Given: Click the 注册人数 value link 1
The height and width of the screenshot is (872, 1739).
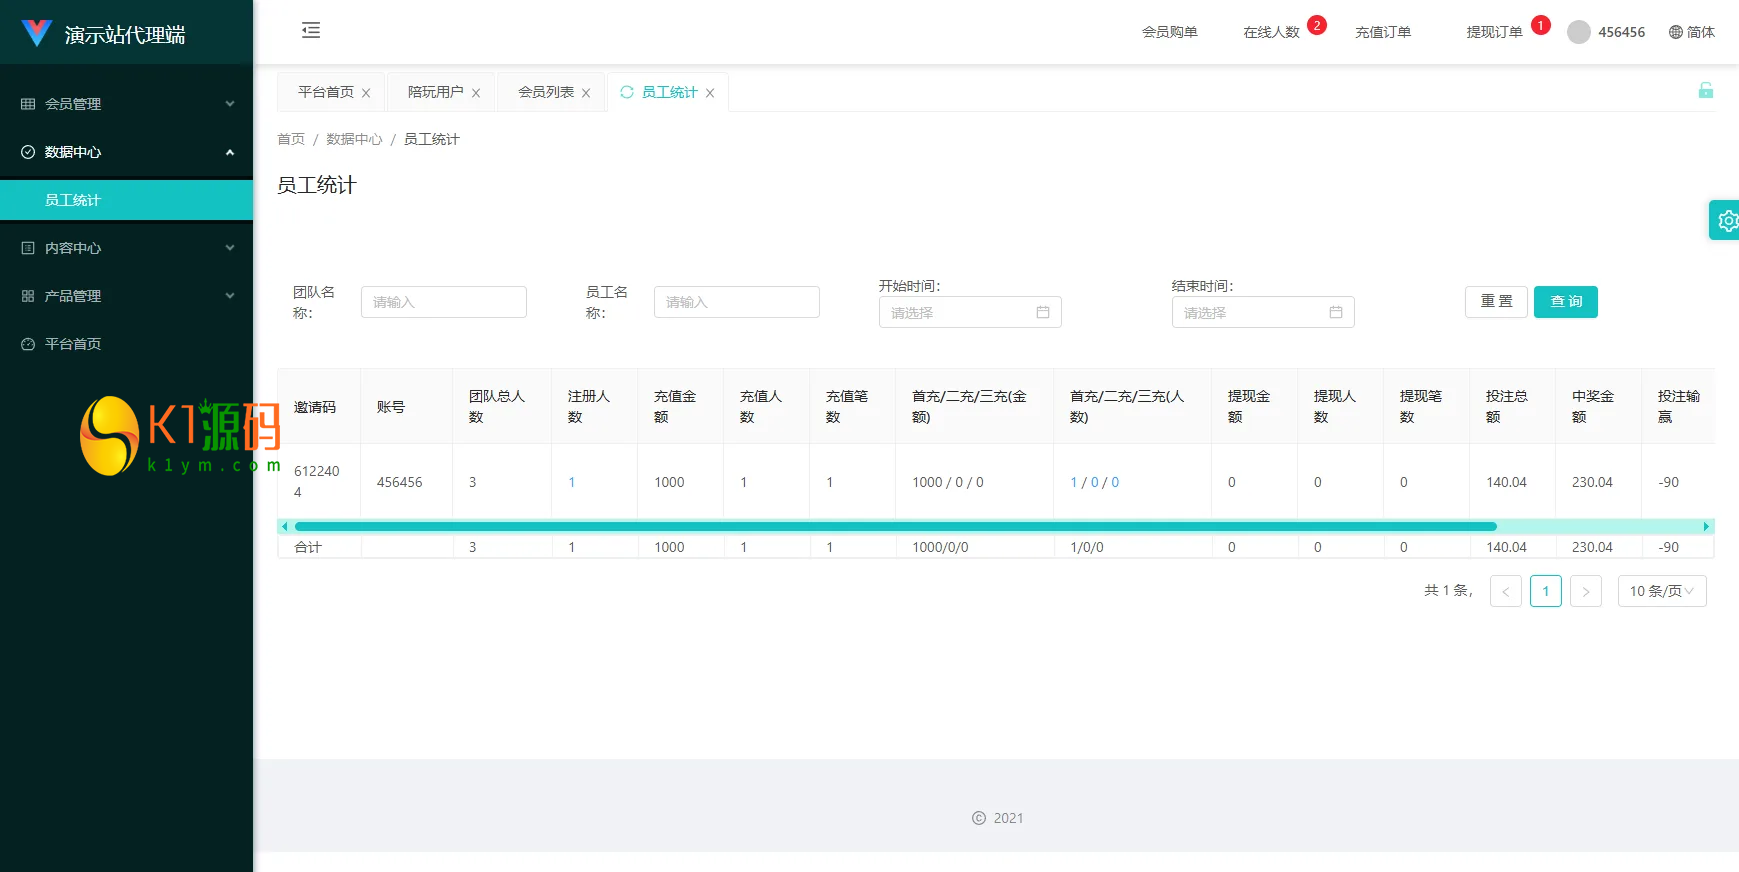Looking at the screenshot, I should coord(572,482).
